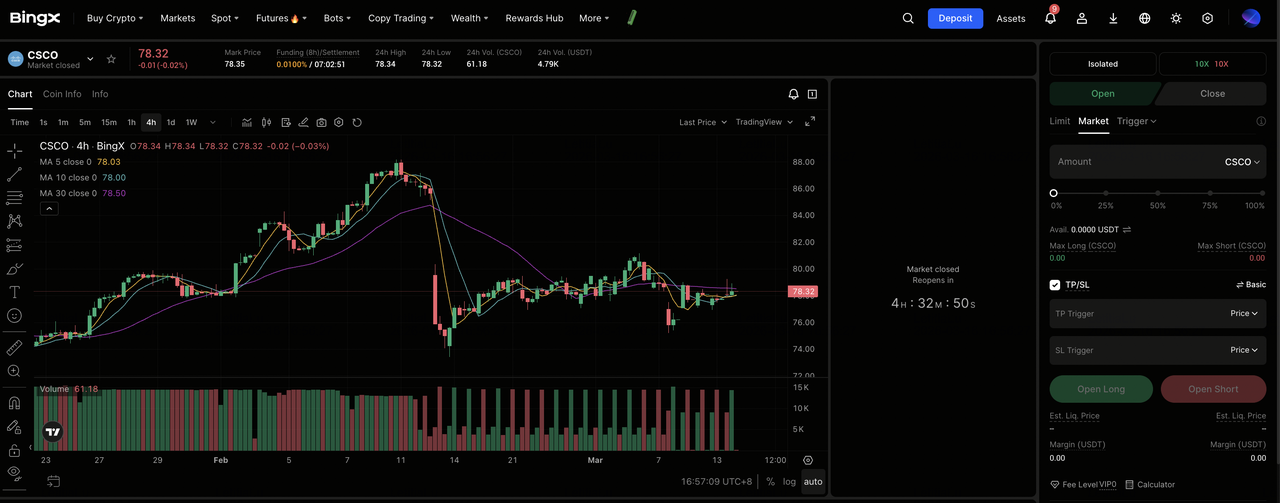Select the trend line drawing tool

pyautogui.click(x=15, y=174)
